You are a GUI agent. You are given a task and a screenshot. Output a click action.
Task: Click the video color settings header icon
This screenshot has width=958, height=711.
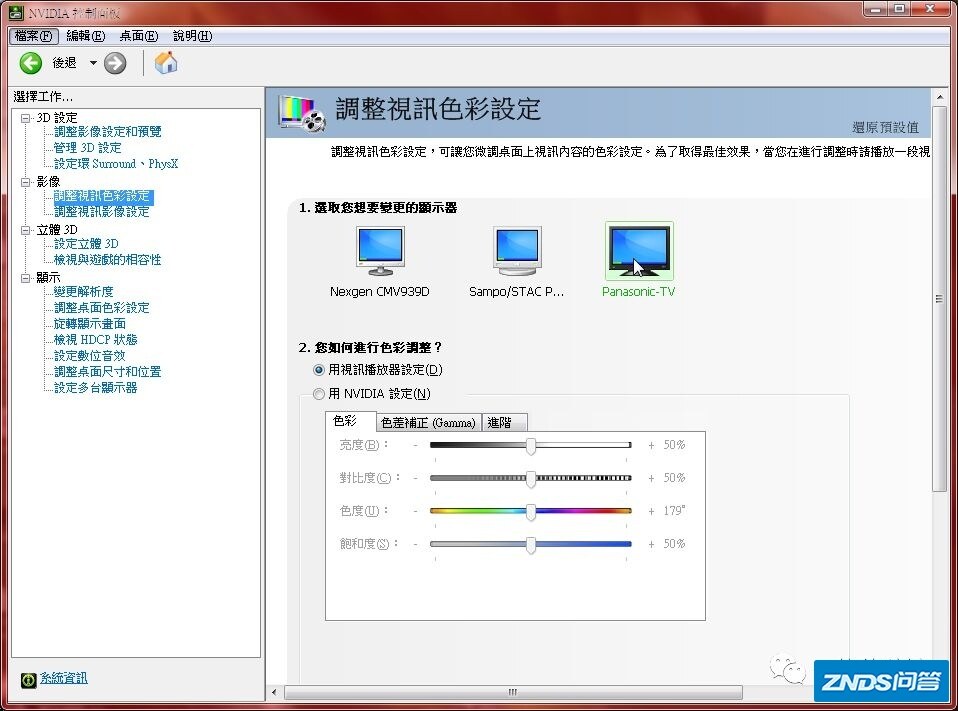[302, 113]
